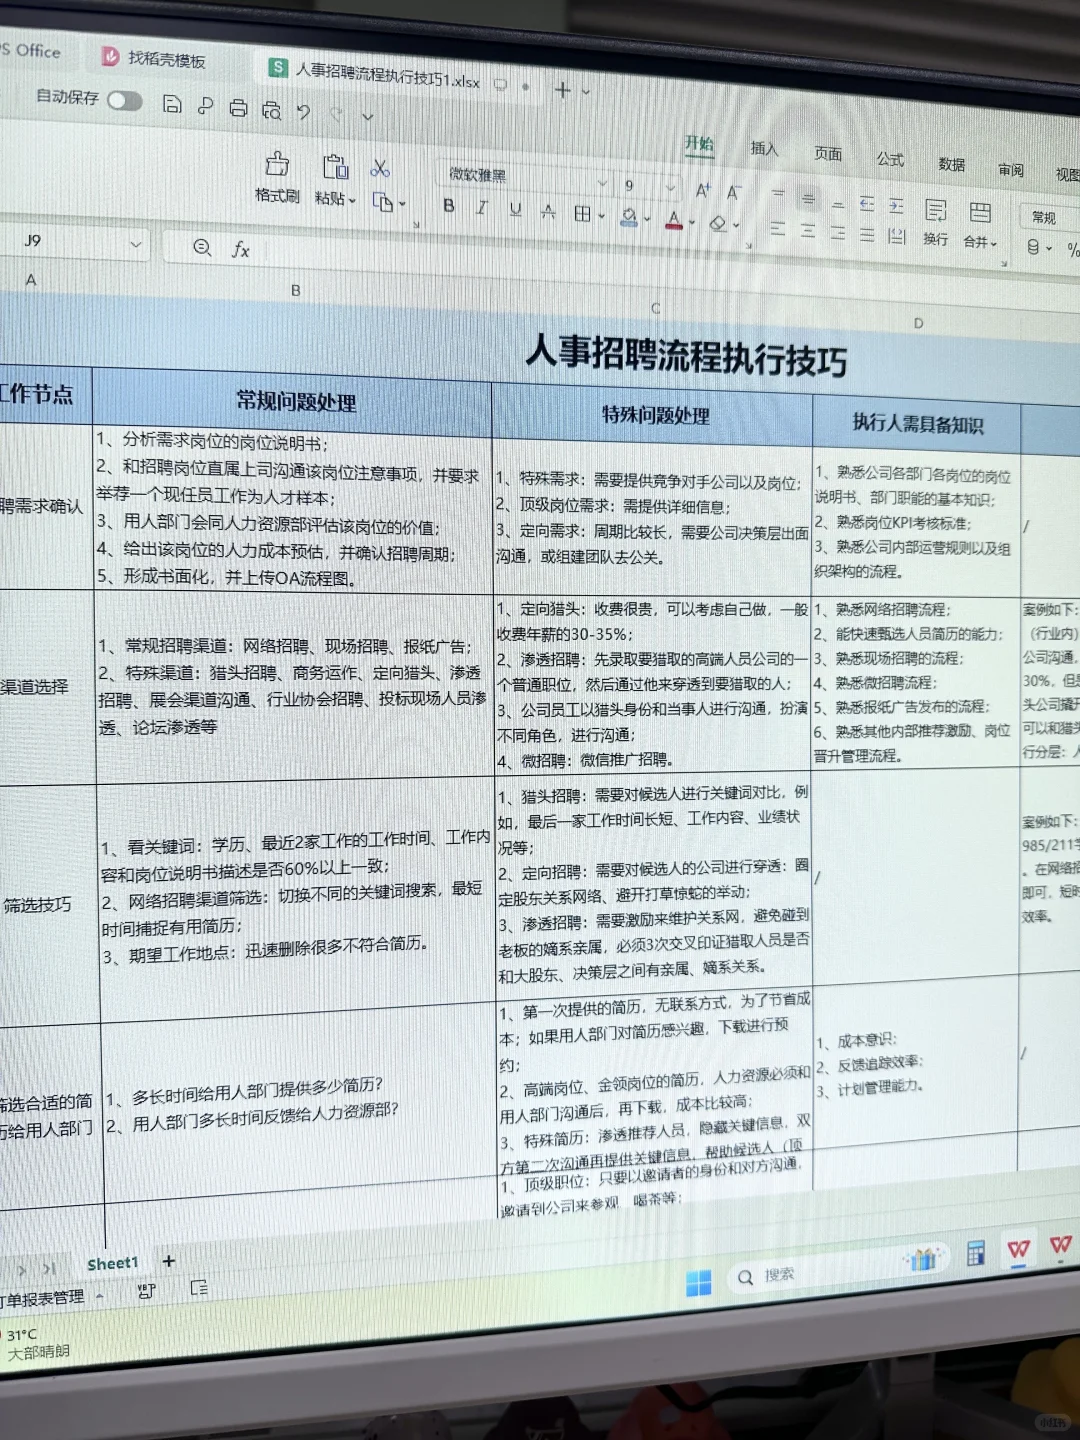1080x1440 pixels.
Task: Click the Copy icon below scissors
Action: tap(382, 202)
